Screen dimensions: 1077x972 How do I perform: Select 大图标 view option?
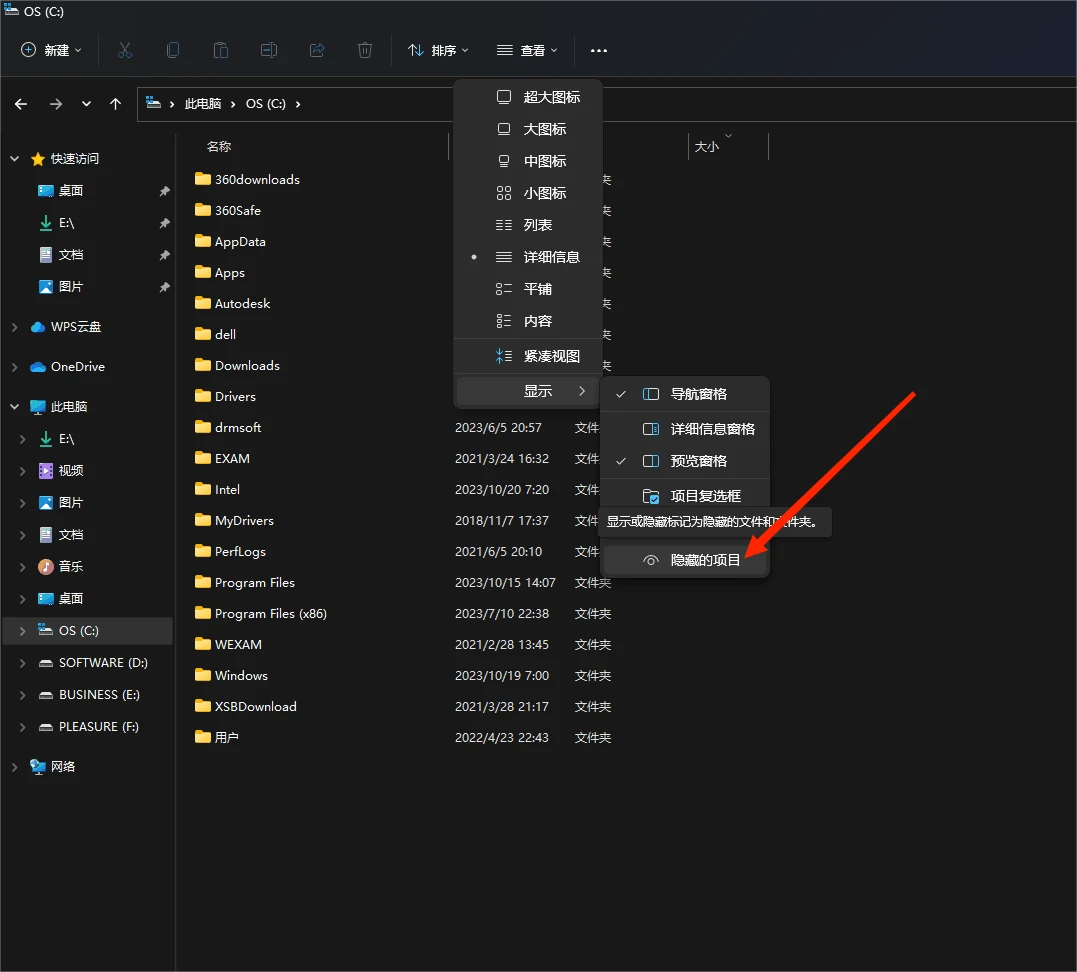[528, 129]
